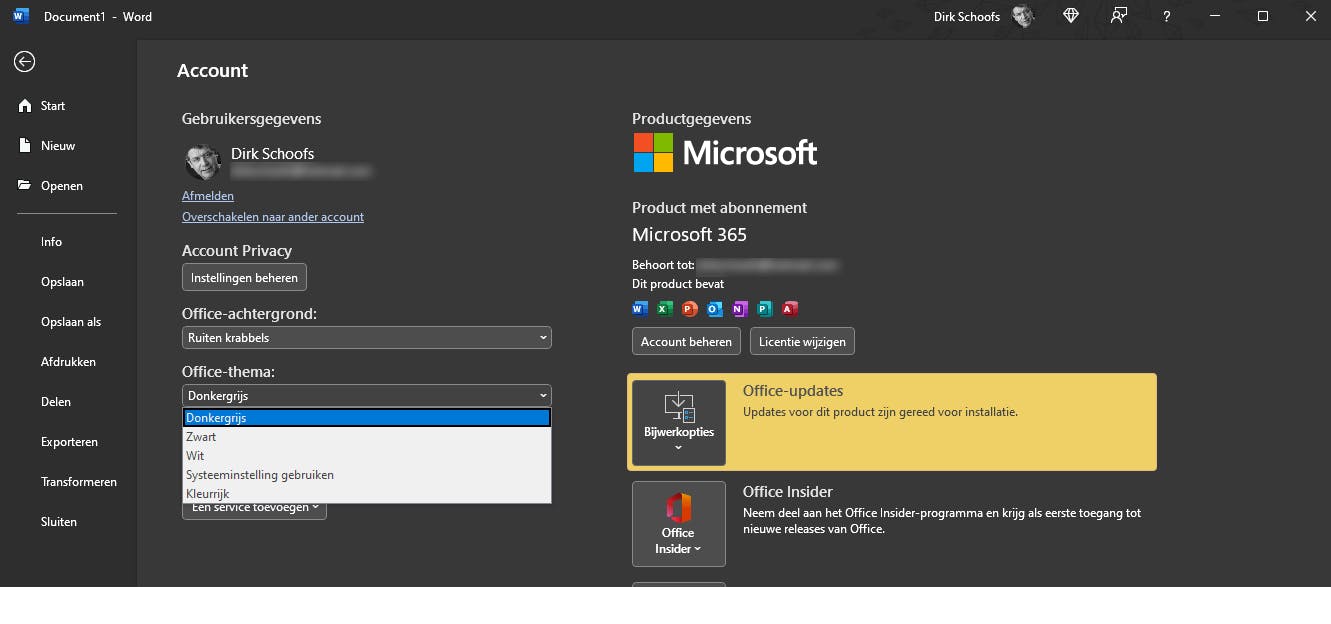Expand the Office-achtergrond combo box
This screenshot has width=1331, height=624.
367,338
